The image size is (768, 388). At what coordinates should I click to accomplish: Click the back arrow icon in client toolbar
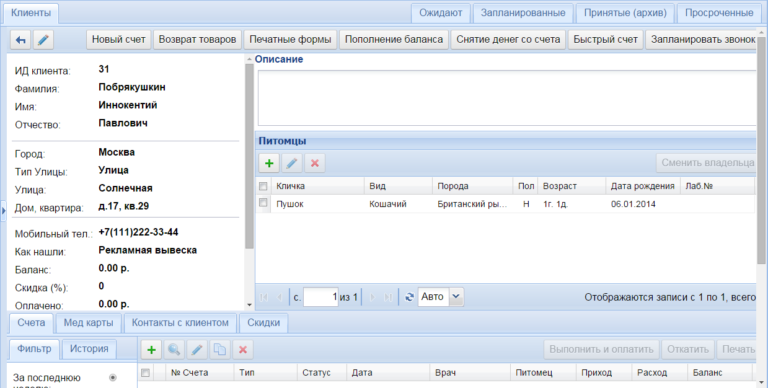click(21, 40)
